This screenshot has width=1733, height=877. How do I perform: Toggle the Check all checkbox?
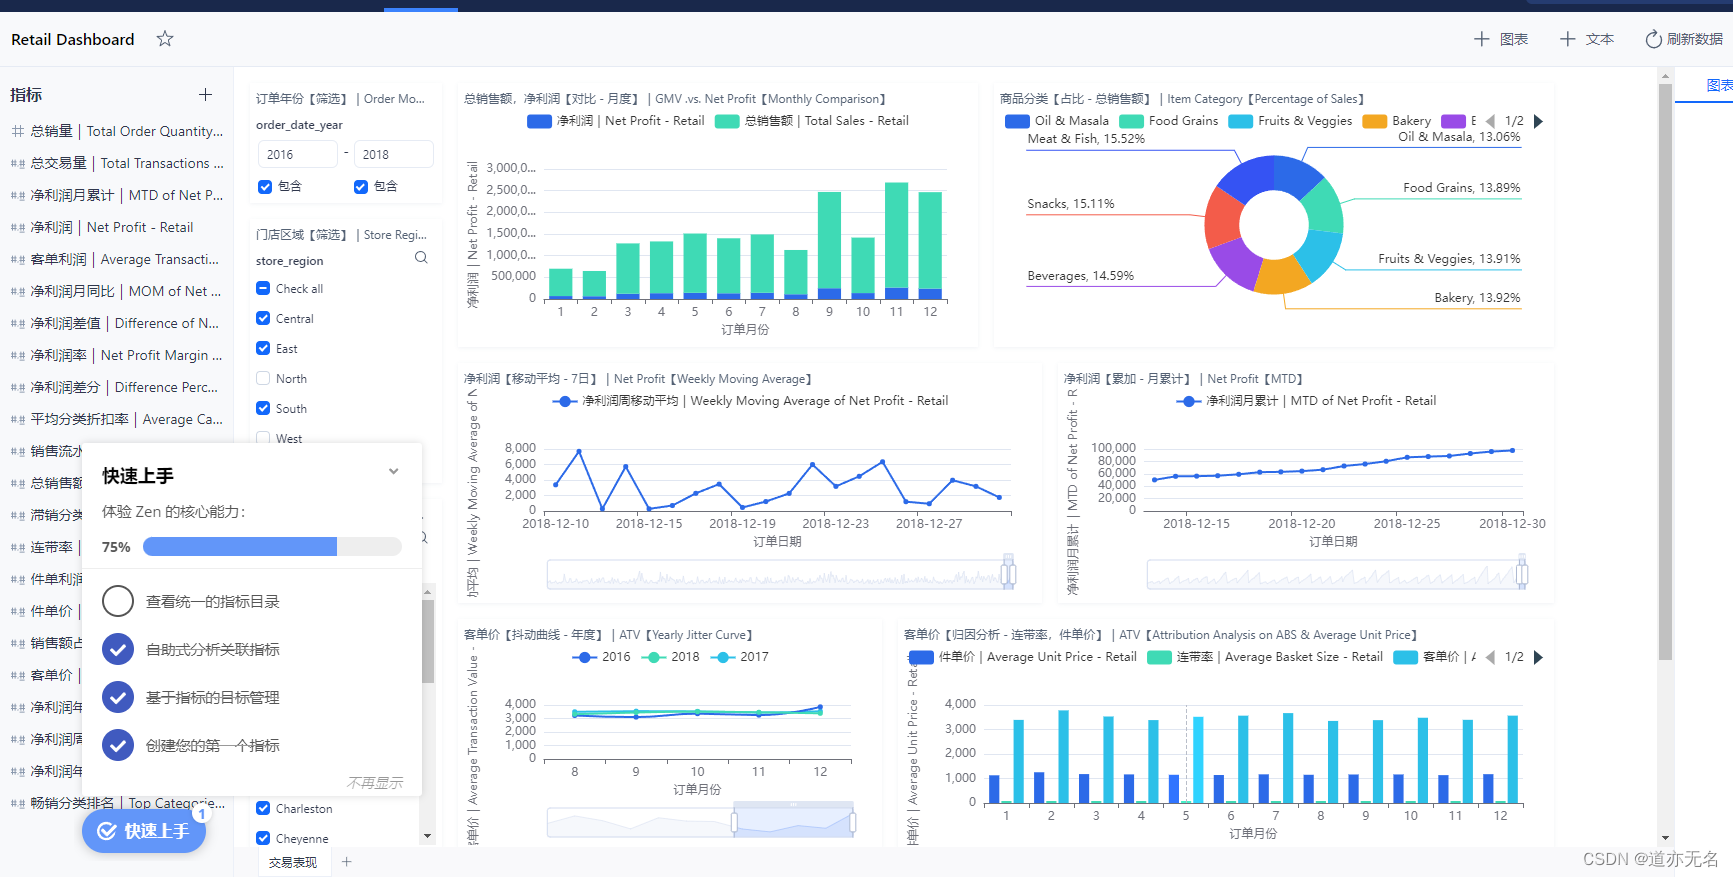pos(263,288)
